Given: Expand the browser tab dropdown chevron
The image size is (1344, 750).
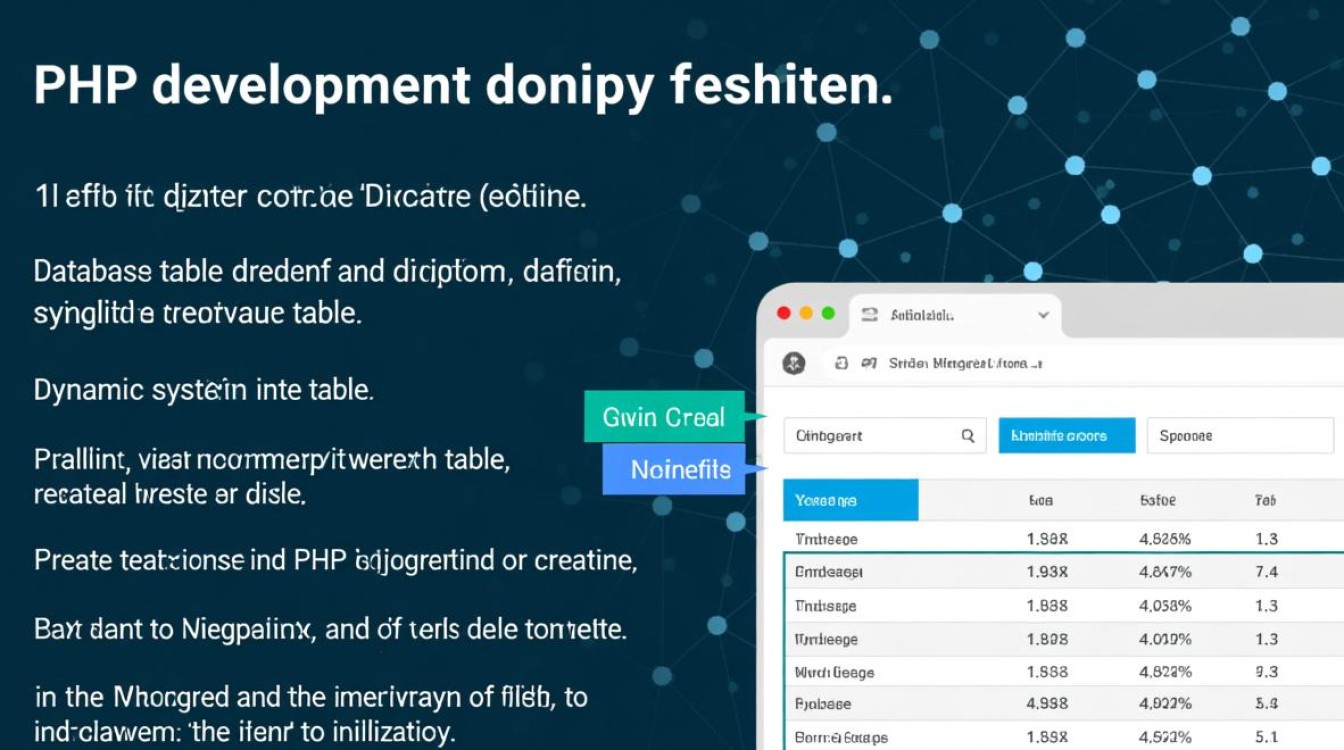Looking at the screenshot, I should click(x=1043, y=314).
